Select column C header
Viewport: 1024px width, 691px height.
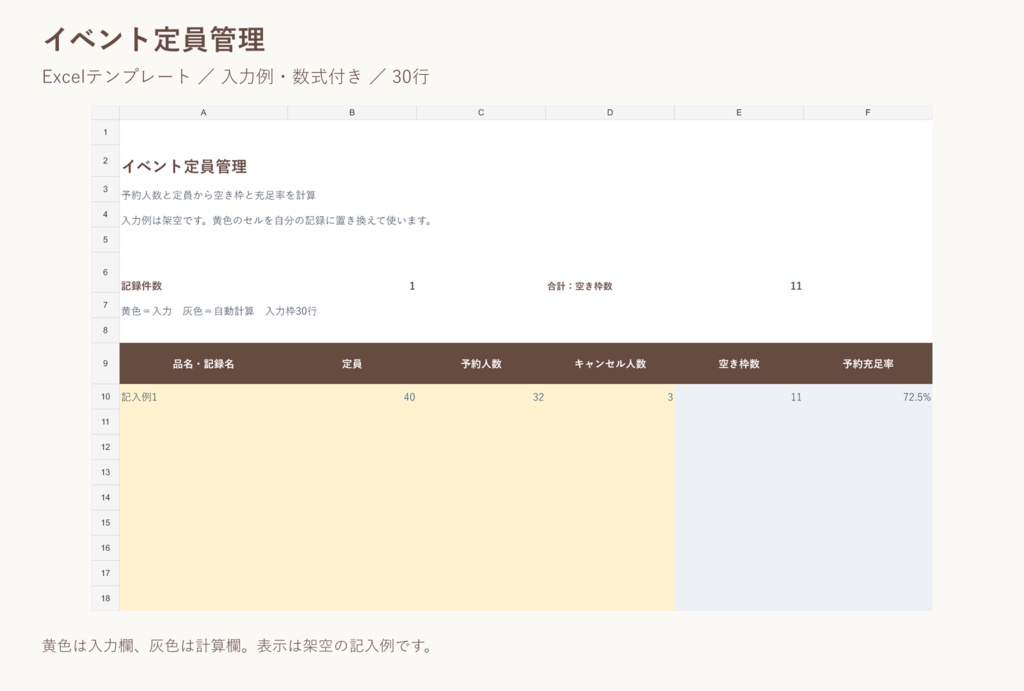tap(481, 112)
